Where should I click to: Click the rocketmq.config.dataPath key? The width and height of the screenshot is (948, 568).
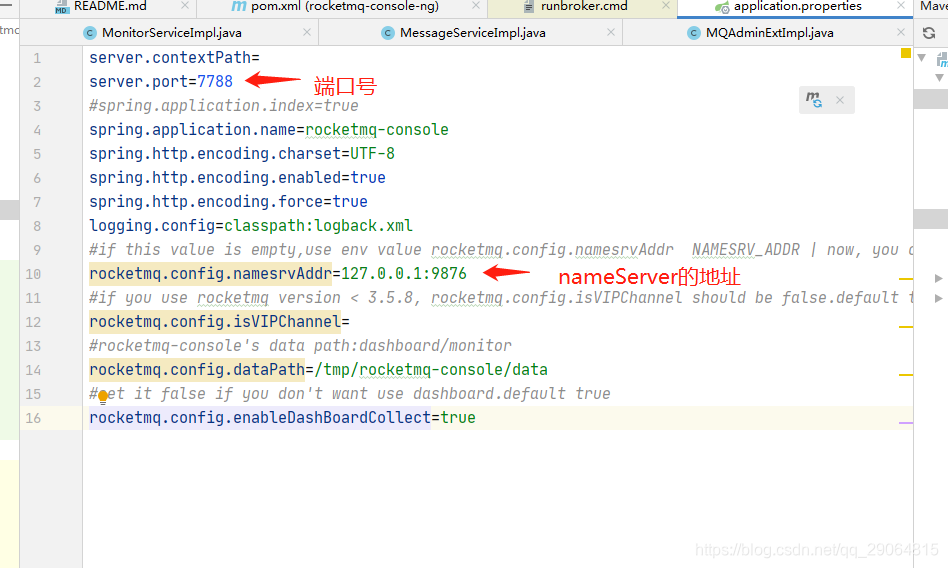point(197,370)
